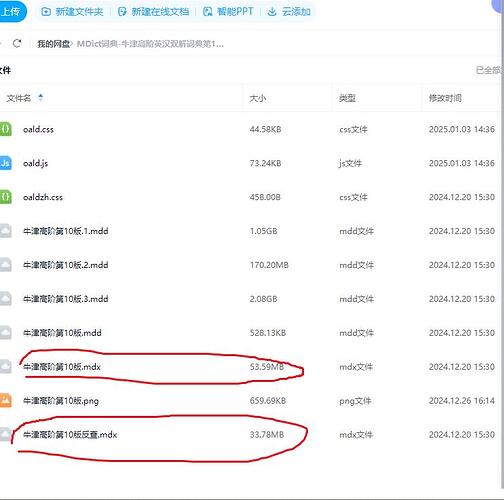504x500 pixels.
Task: Click the 170.20MB size value
Action: 269,265
